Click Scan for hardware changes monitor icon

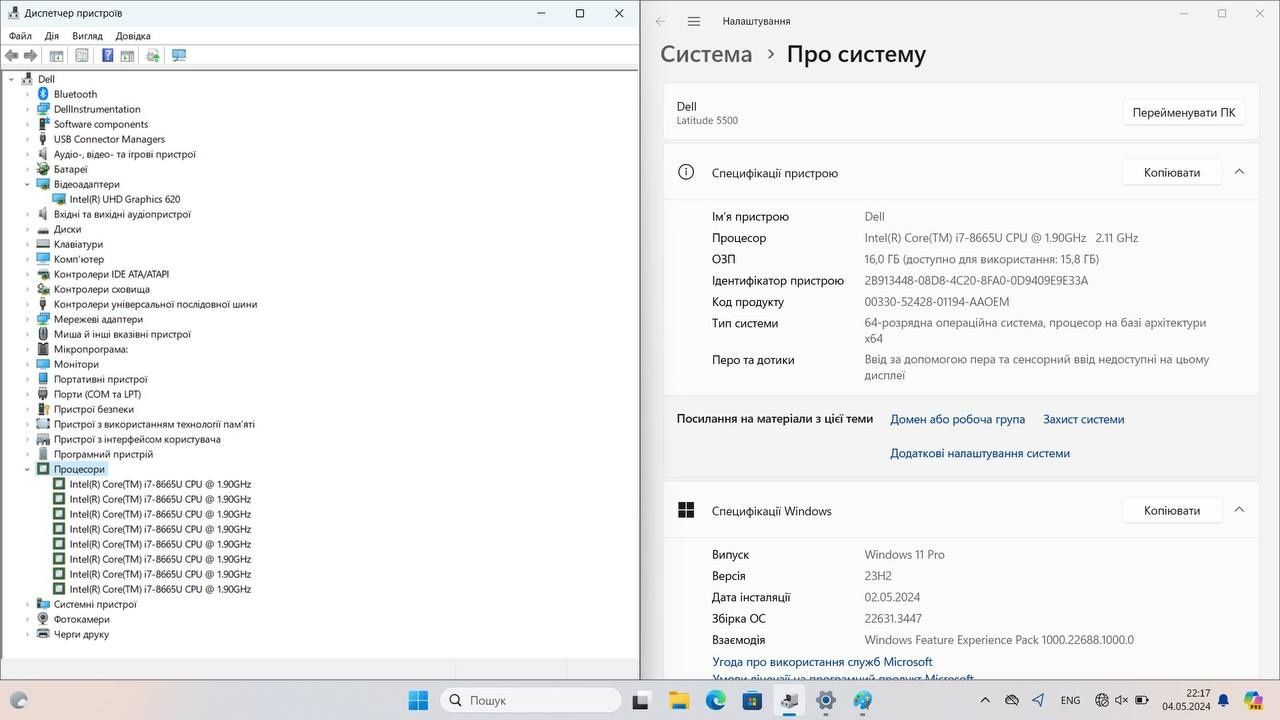coord(179,56)
